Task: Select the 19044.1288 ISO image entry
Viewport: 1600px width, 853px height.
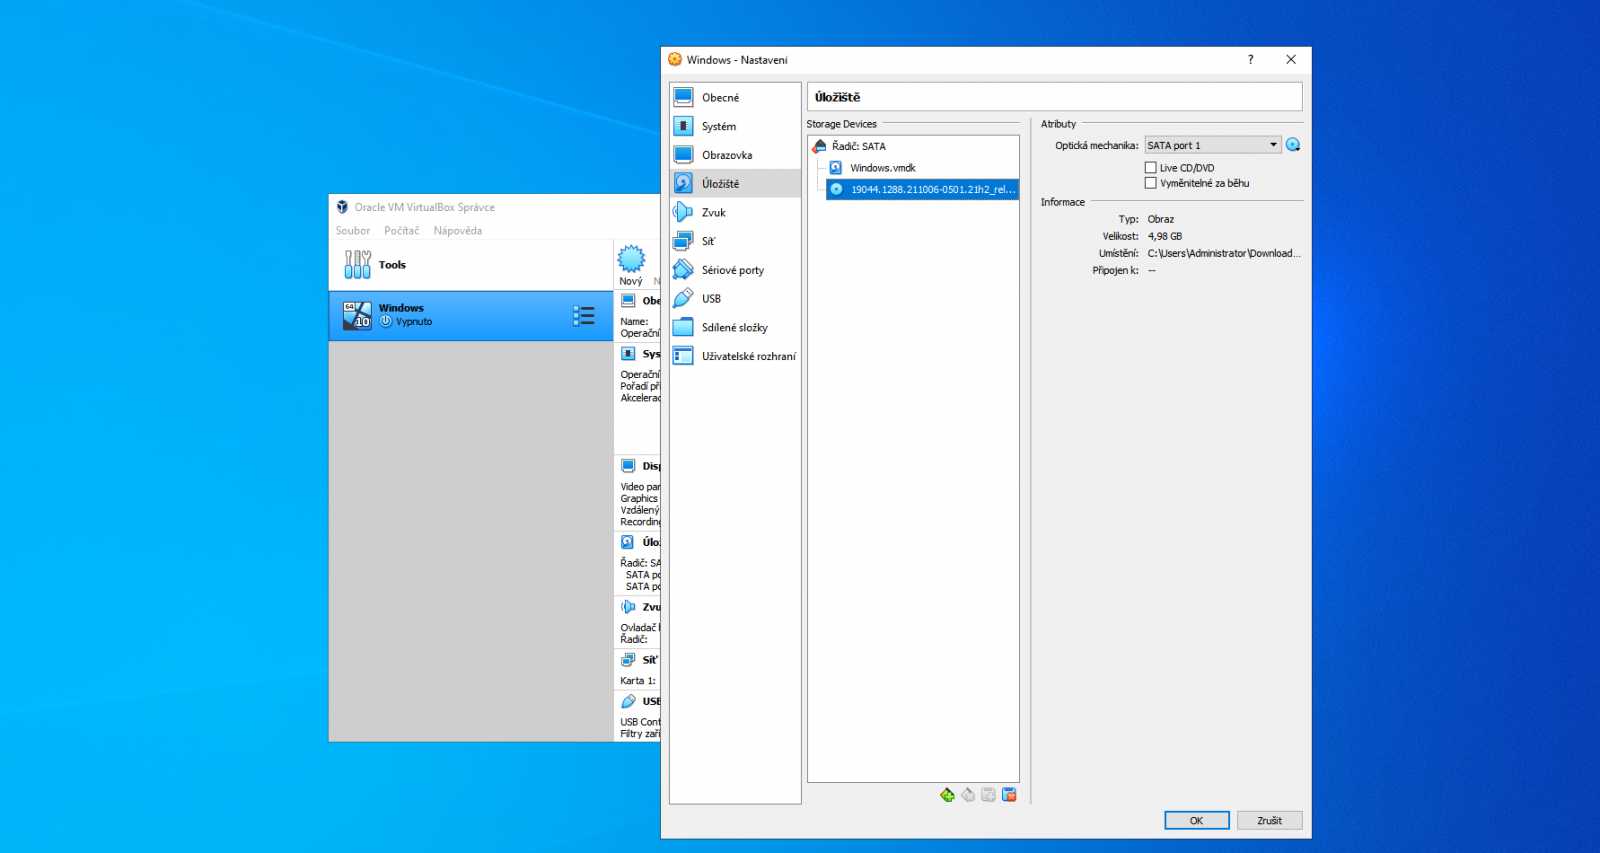Action: (922, 189)
